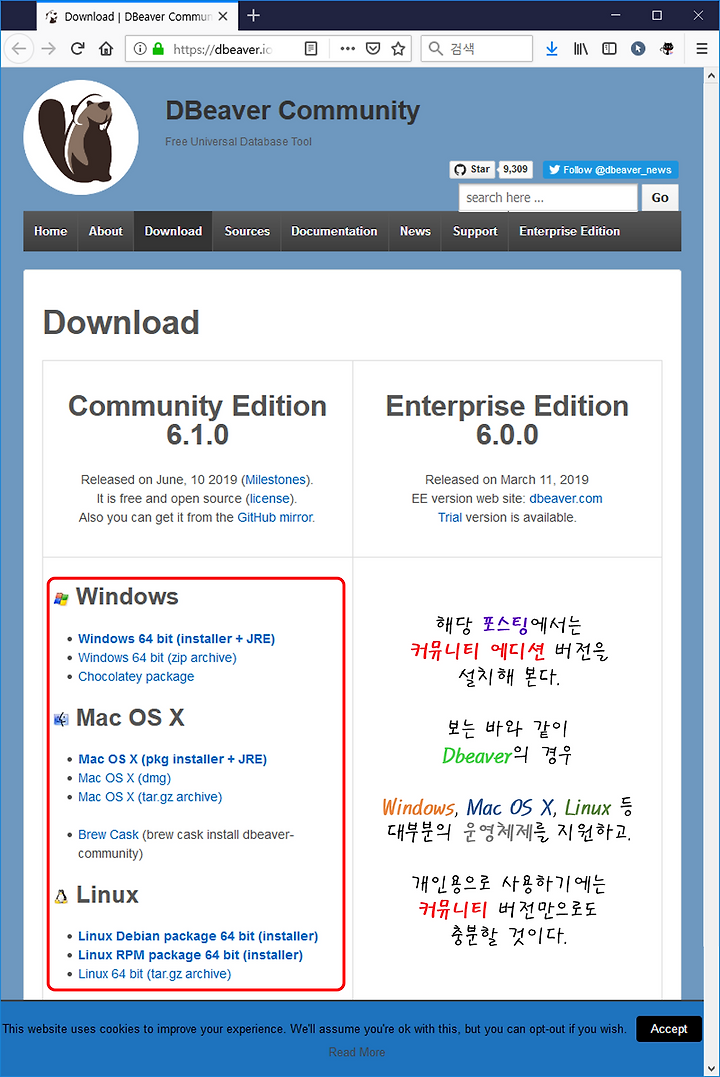Click the GitHub Star button
This screenshot has width=720, height=1077.
pos(471,169)
